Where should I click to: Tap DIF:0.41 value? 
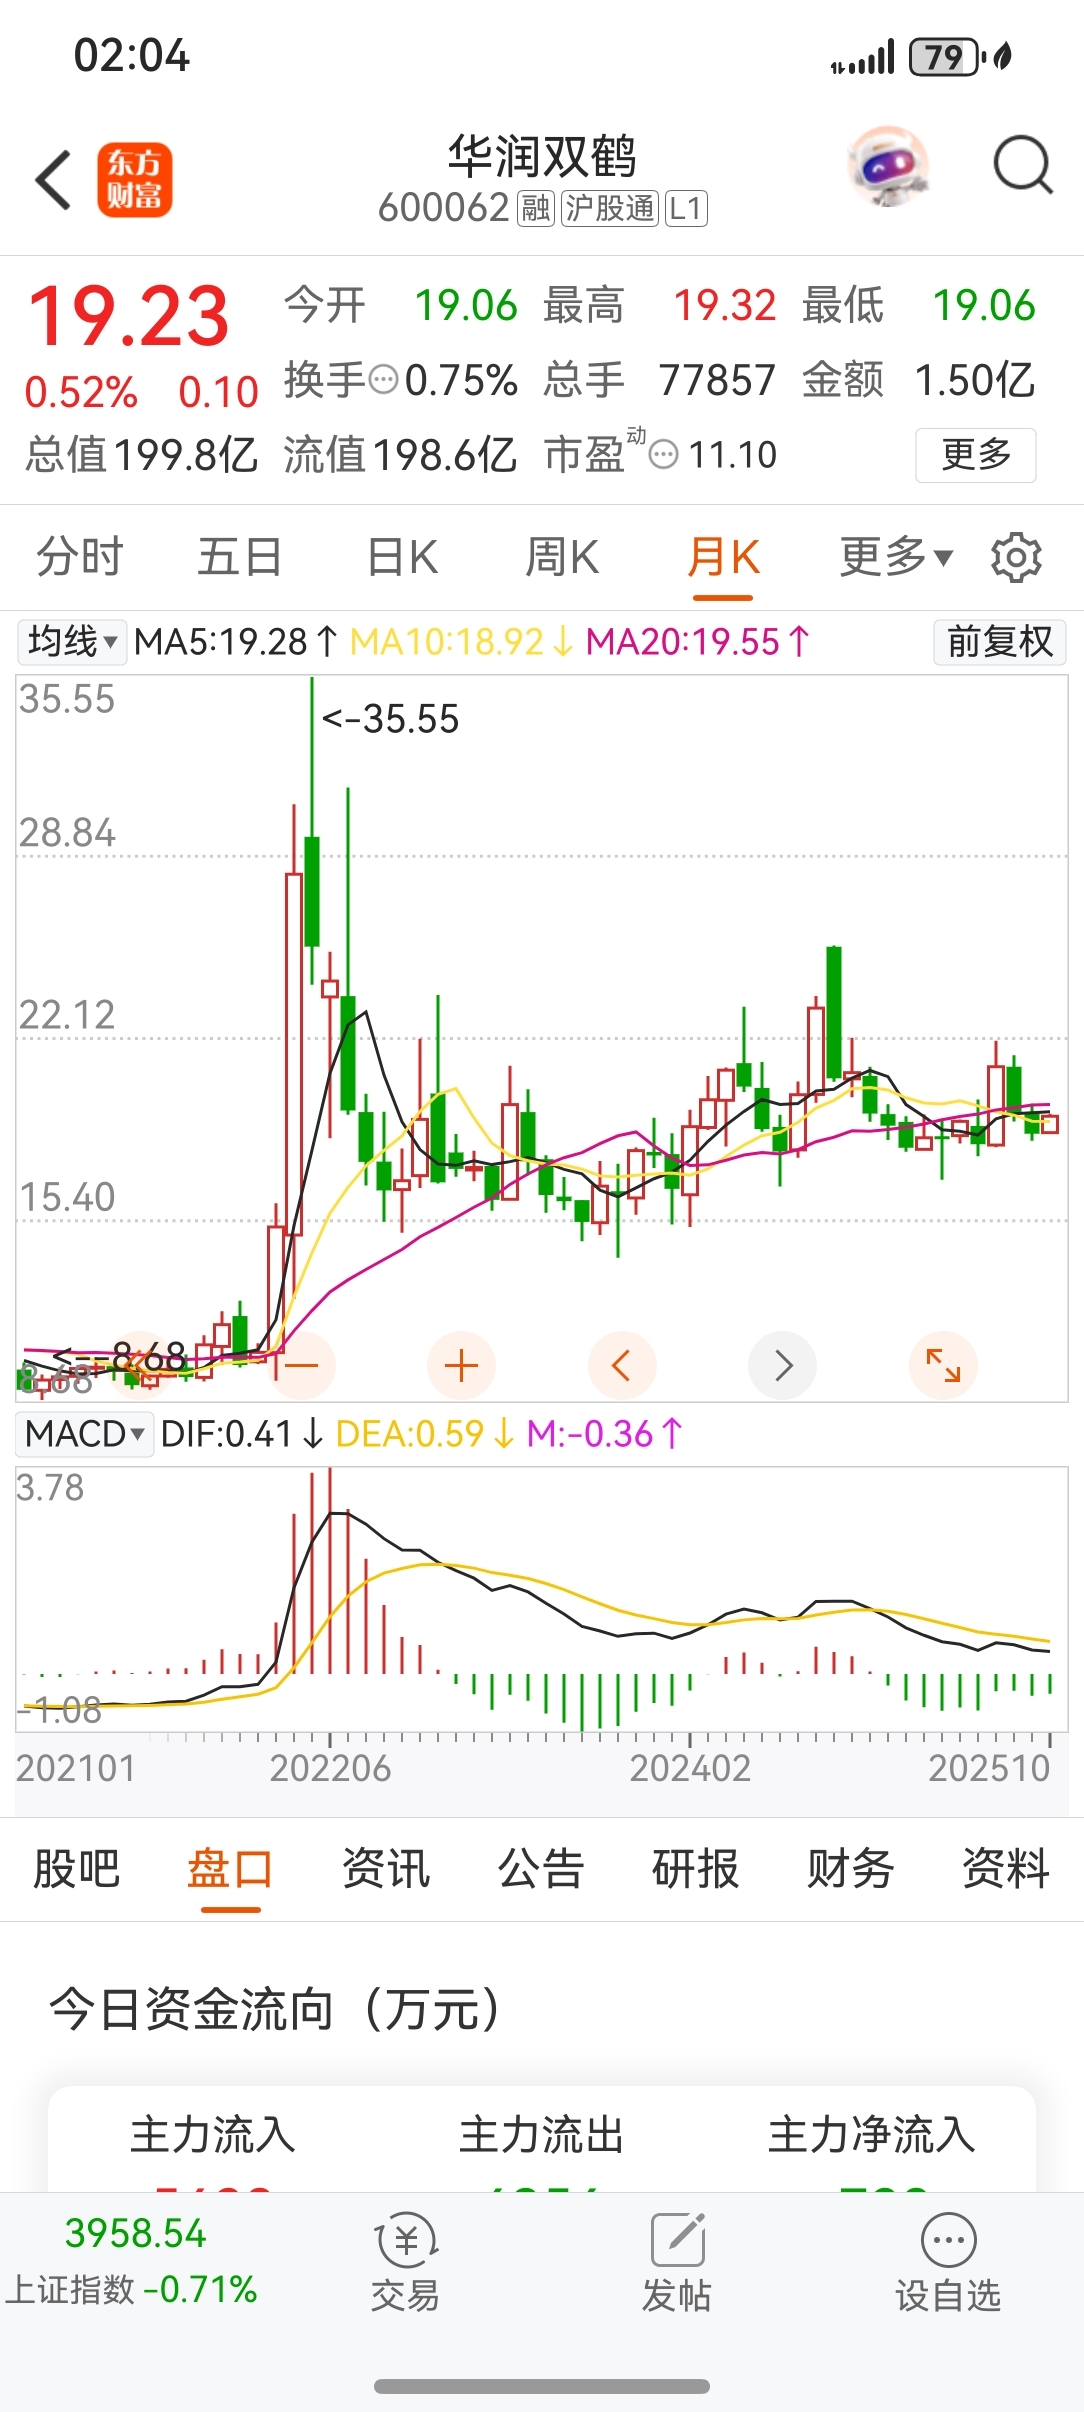(241, 1434)
